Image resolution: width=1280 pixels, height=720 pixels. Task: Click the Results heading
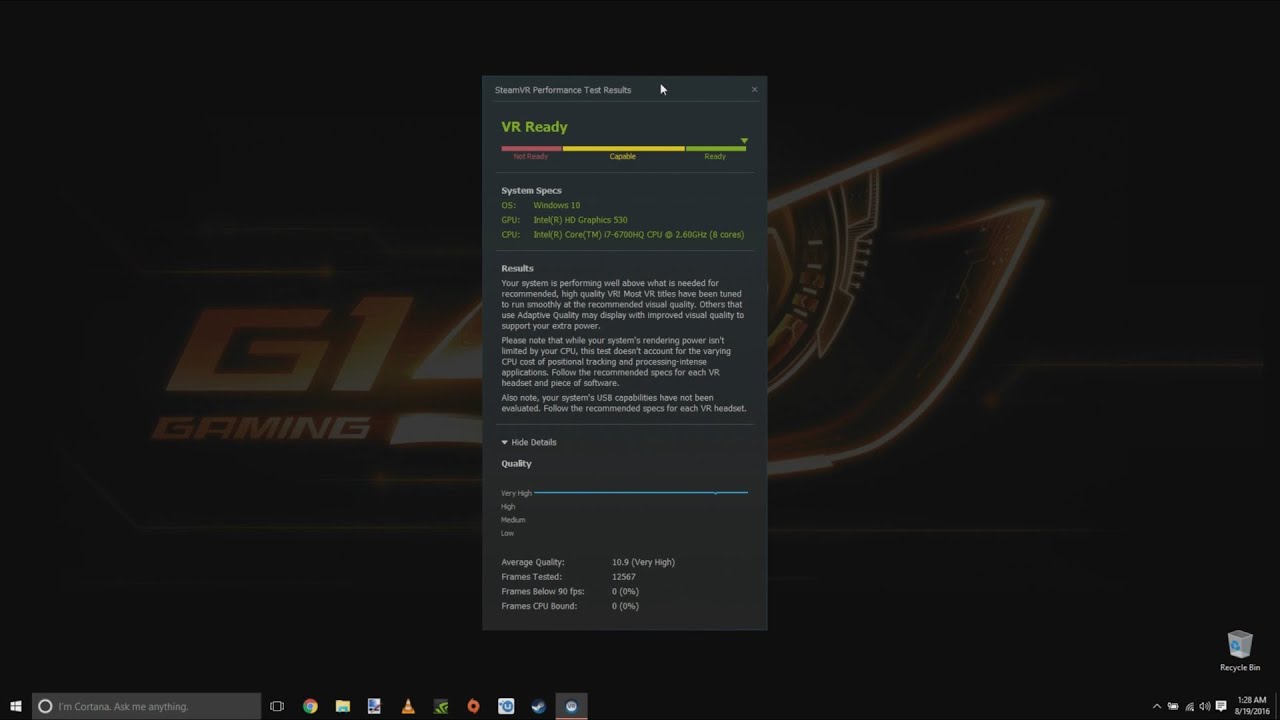click(x=517, y=268)
